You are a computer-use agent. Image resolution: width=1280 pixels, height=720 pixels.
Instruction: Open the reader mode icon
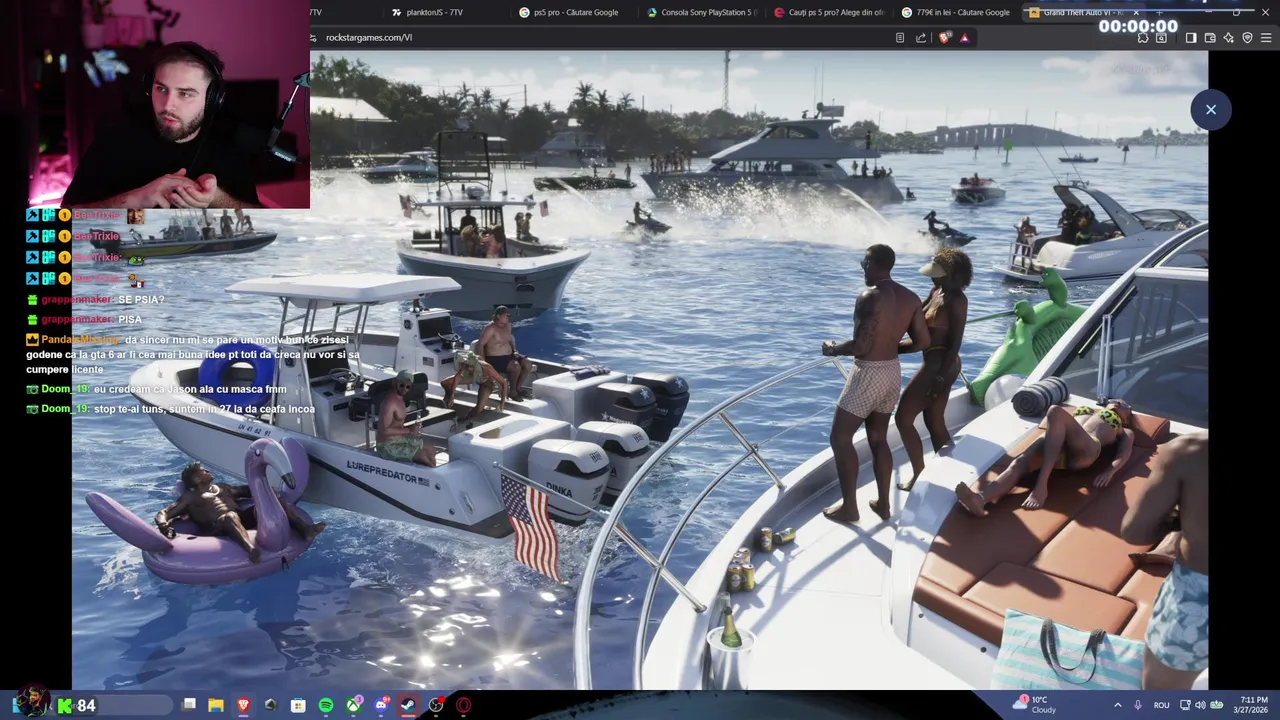click(900, 38)
